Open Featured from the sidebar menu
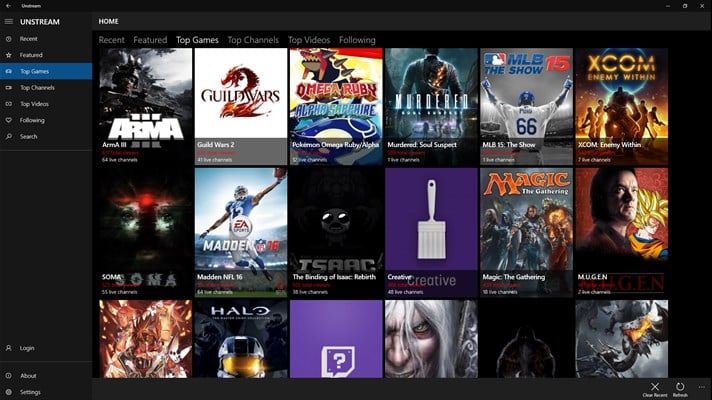This screenshot has height=400, width=712. point(31,55)
